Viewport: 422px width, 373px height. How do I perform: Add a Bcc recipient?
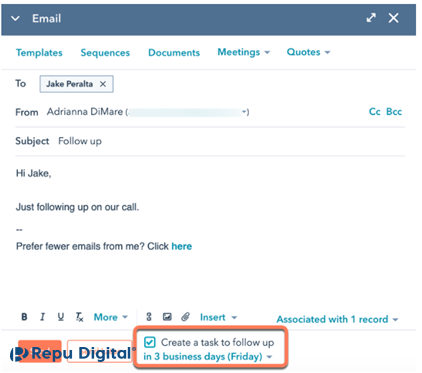pos(394,112)
